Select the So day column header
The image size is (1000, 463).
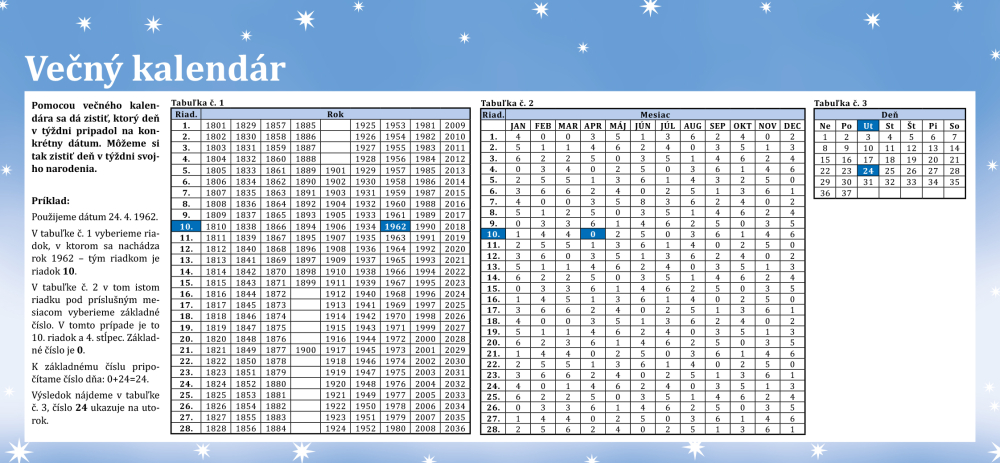tap(954, 125)
